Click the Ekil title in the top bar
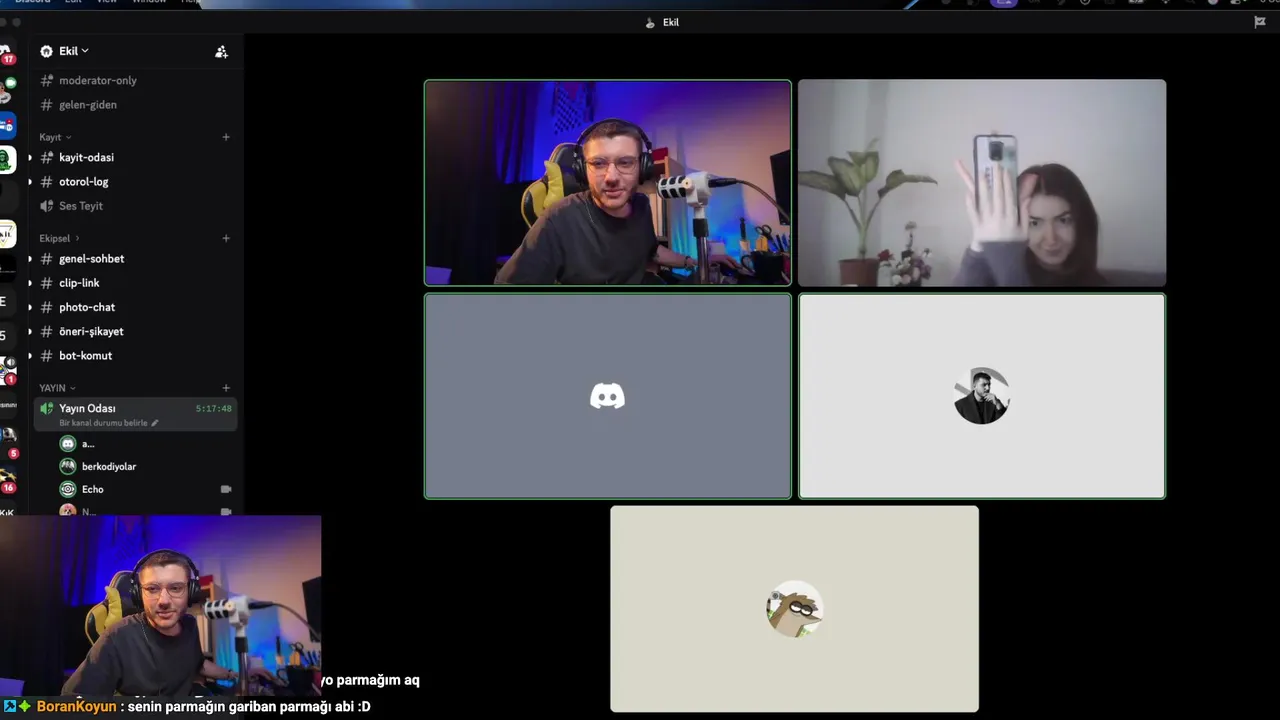This screenshot has height=720, width=1280. (x=671, y=22)
